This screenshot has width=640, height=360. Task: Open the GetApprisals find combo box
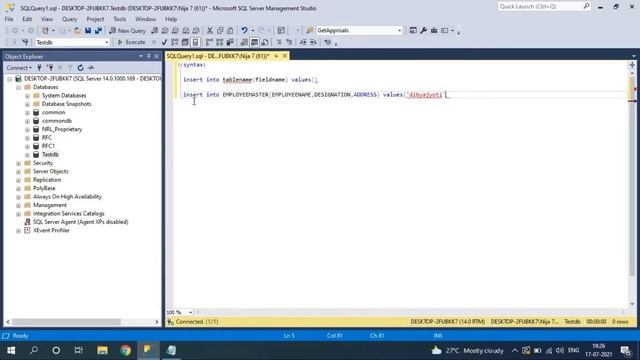click(359, 31)
